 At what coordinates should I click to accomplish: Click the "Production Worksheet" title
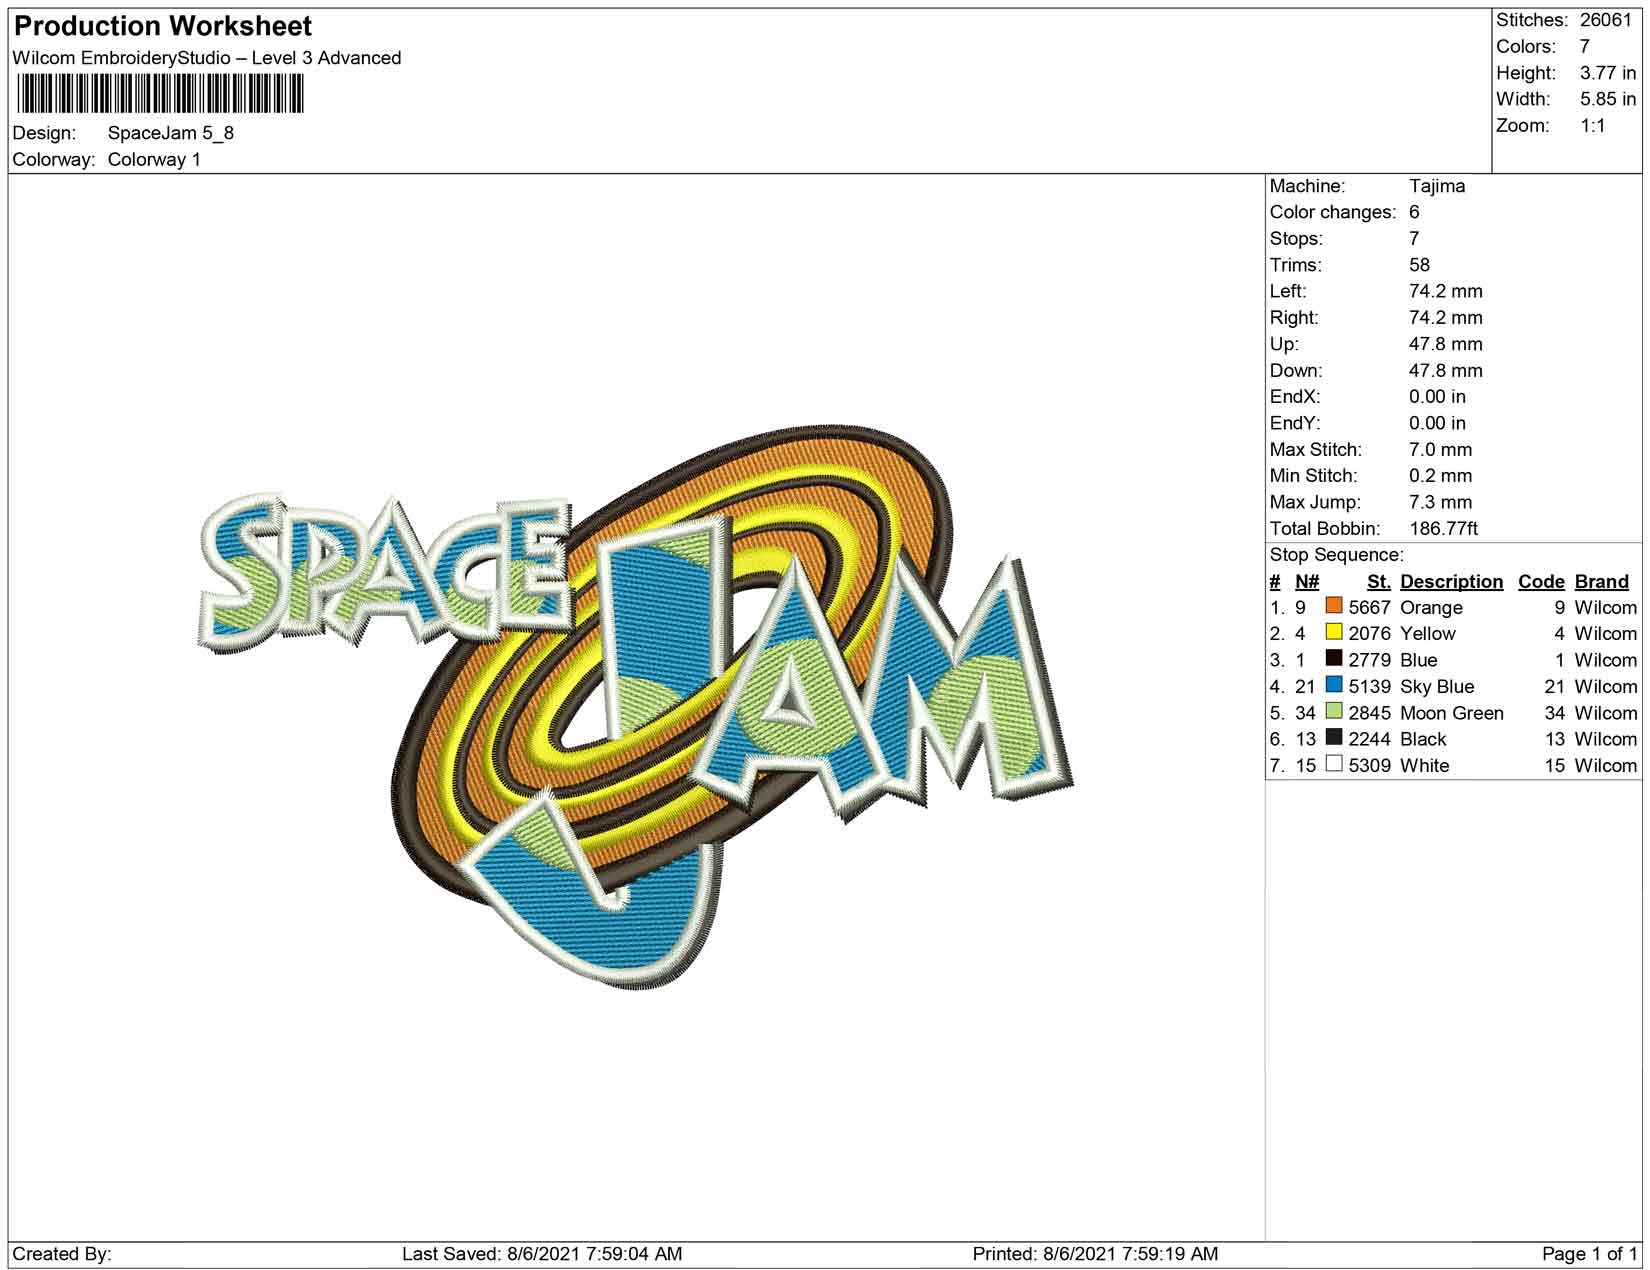point(163,26)
